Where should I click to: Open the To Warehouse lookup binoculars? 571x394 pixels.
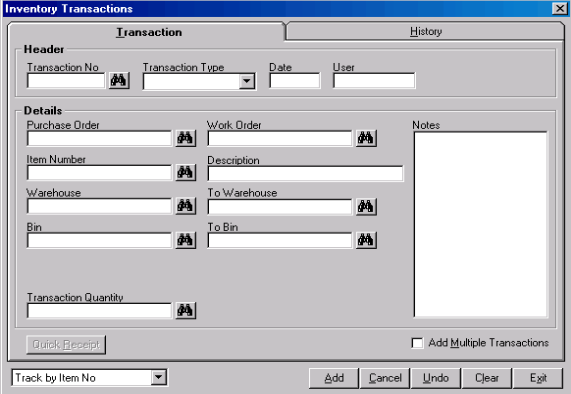point(366,206)
